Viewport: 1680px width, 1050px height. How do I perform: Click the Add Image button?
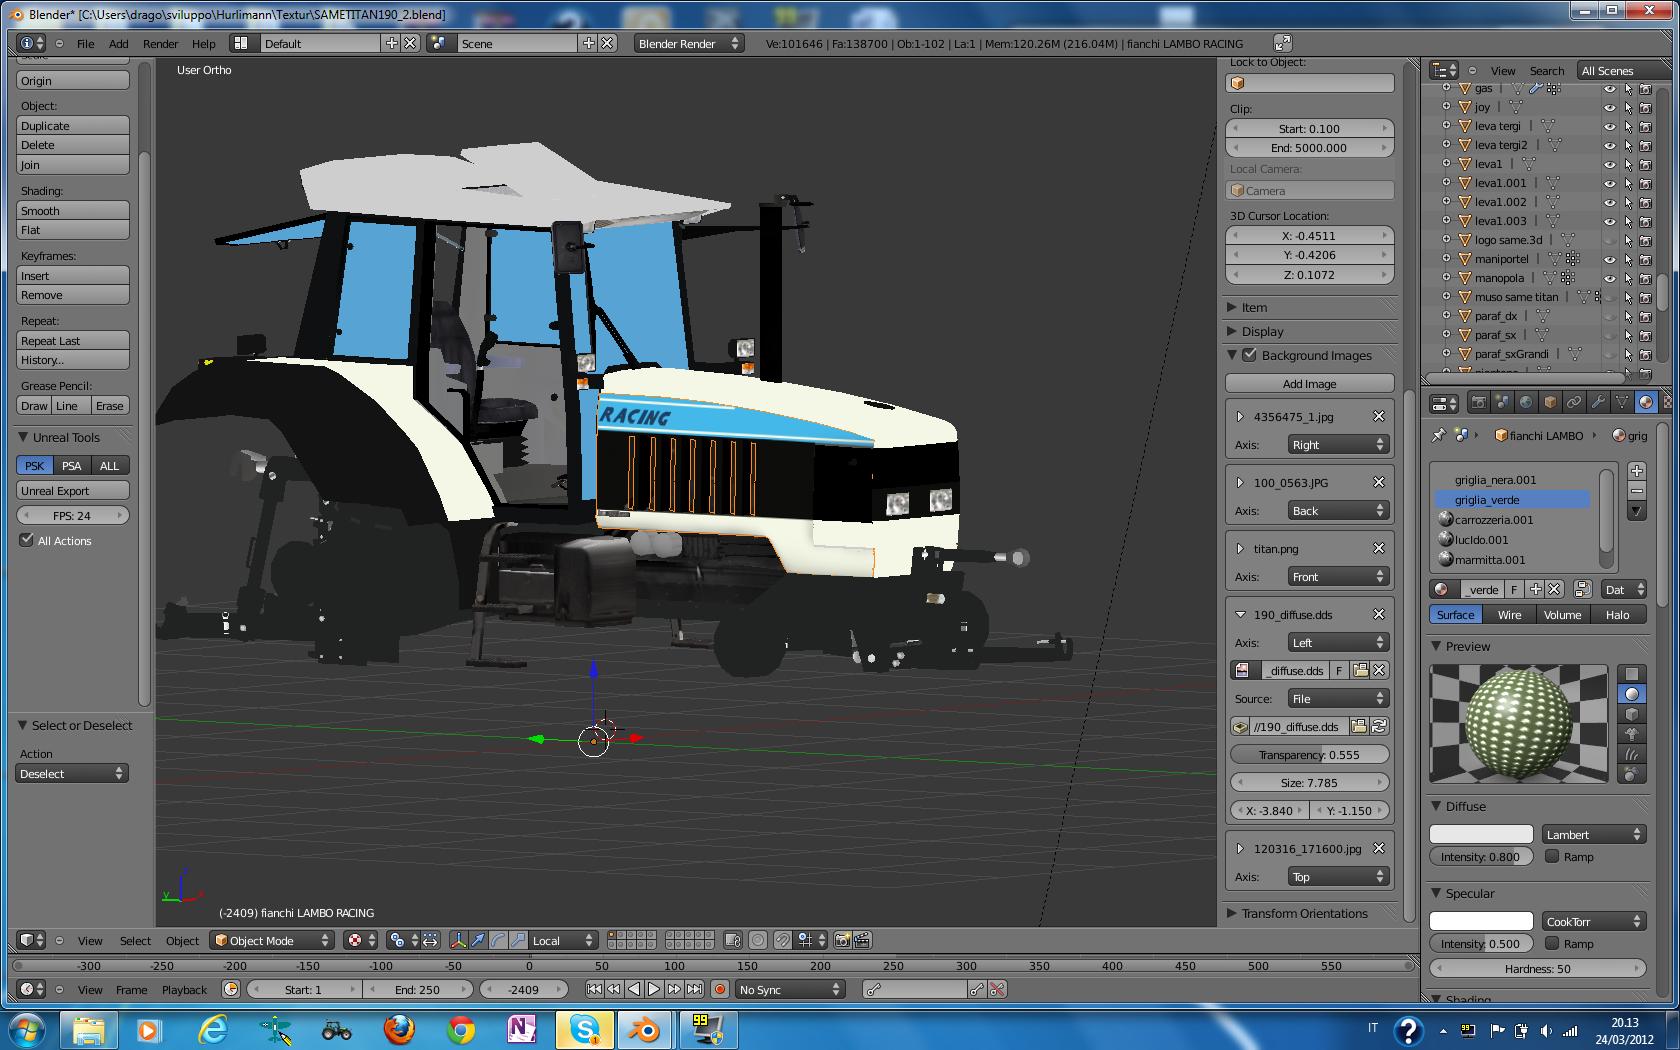(1310, 383)
